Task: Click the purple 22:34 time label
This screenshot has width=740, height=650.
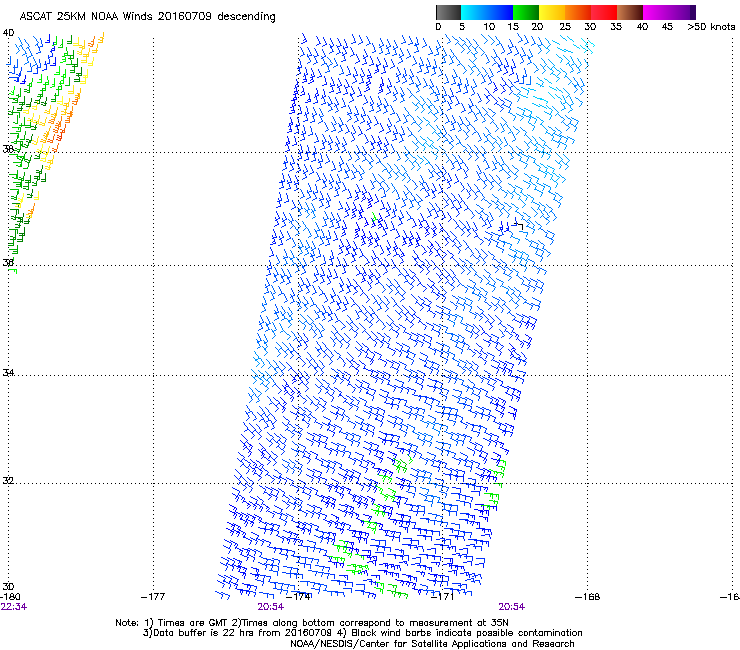Action: [x=14, y=607]
